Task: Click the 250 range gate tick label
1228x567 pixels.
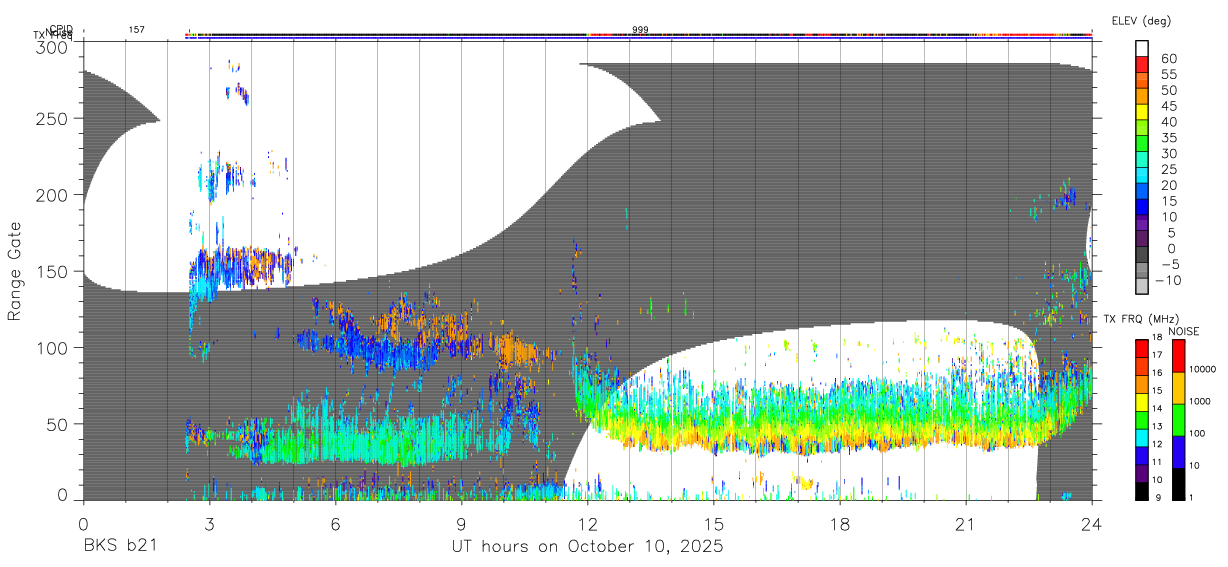Action: pos(51,118)
